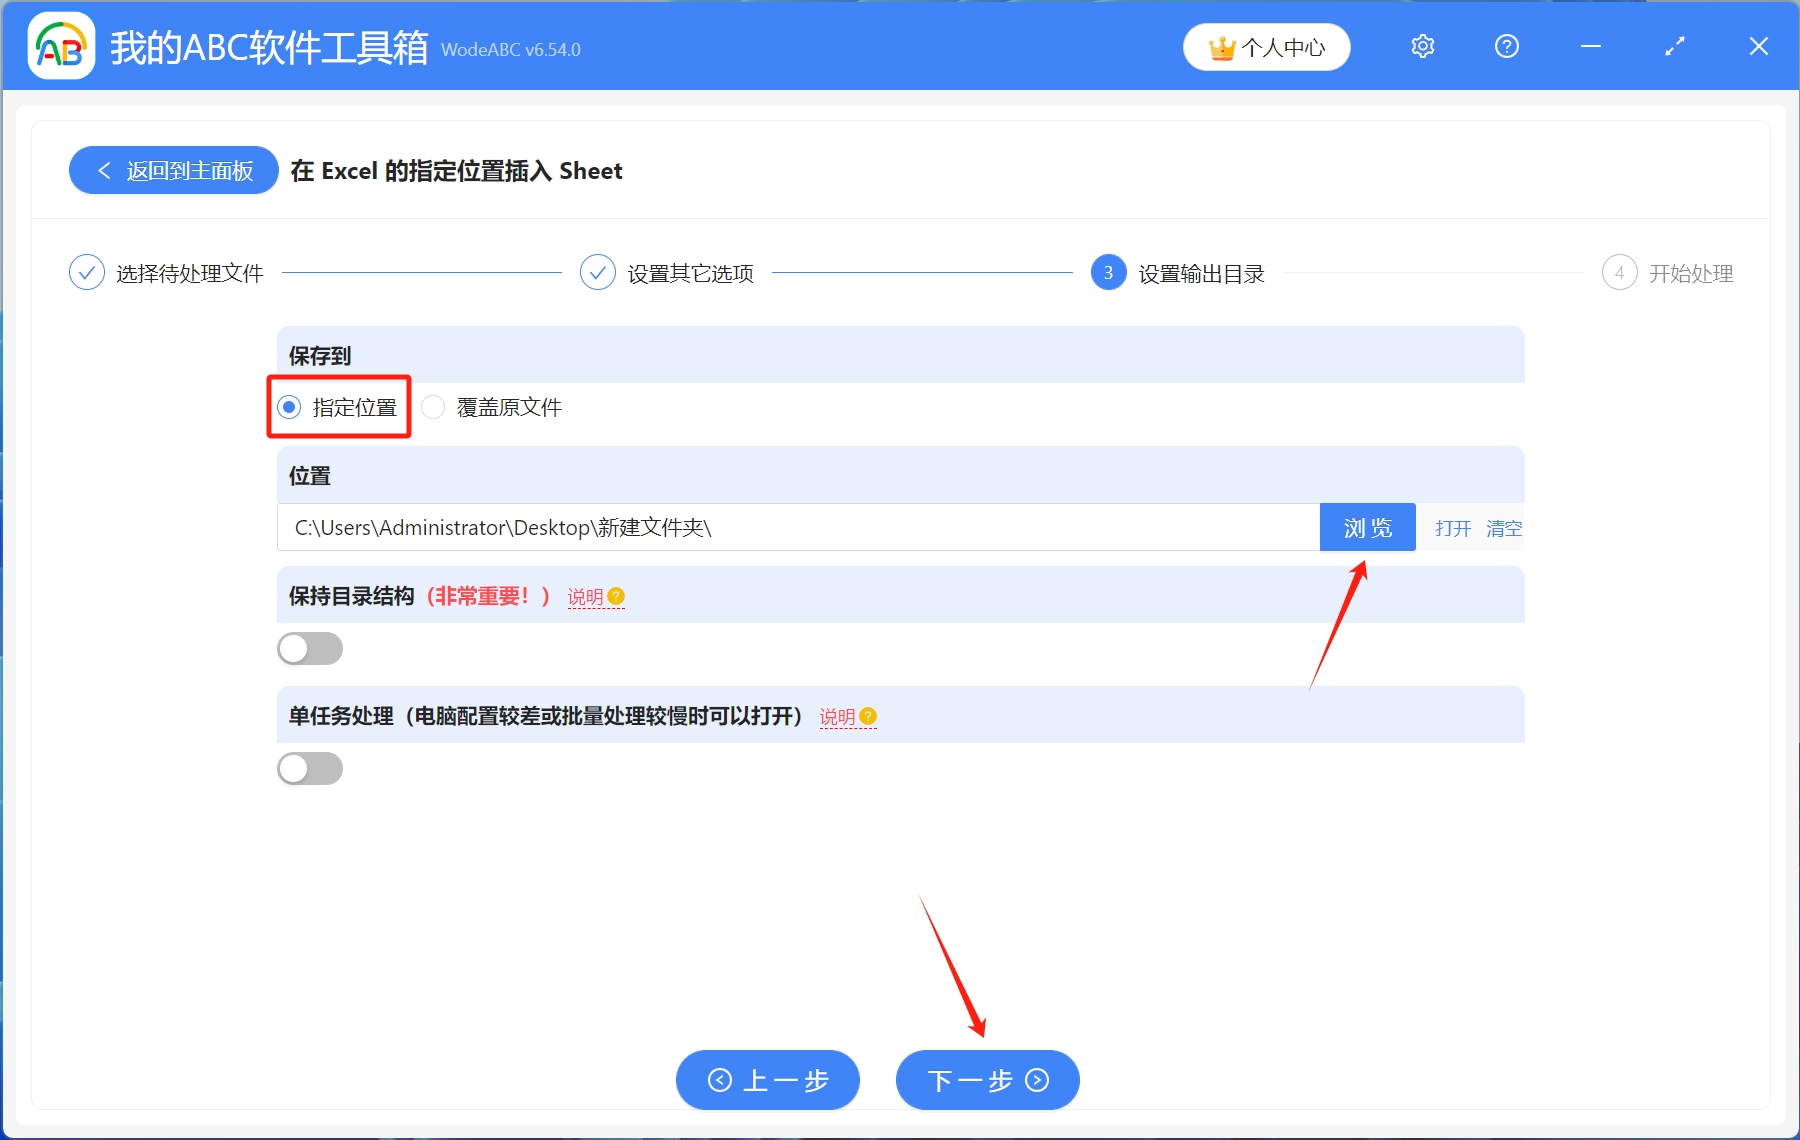Click the ABC toolbox app logo
Screen dimensions: 1800x1140
(x=61, y=46)
